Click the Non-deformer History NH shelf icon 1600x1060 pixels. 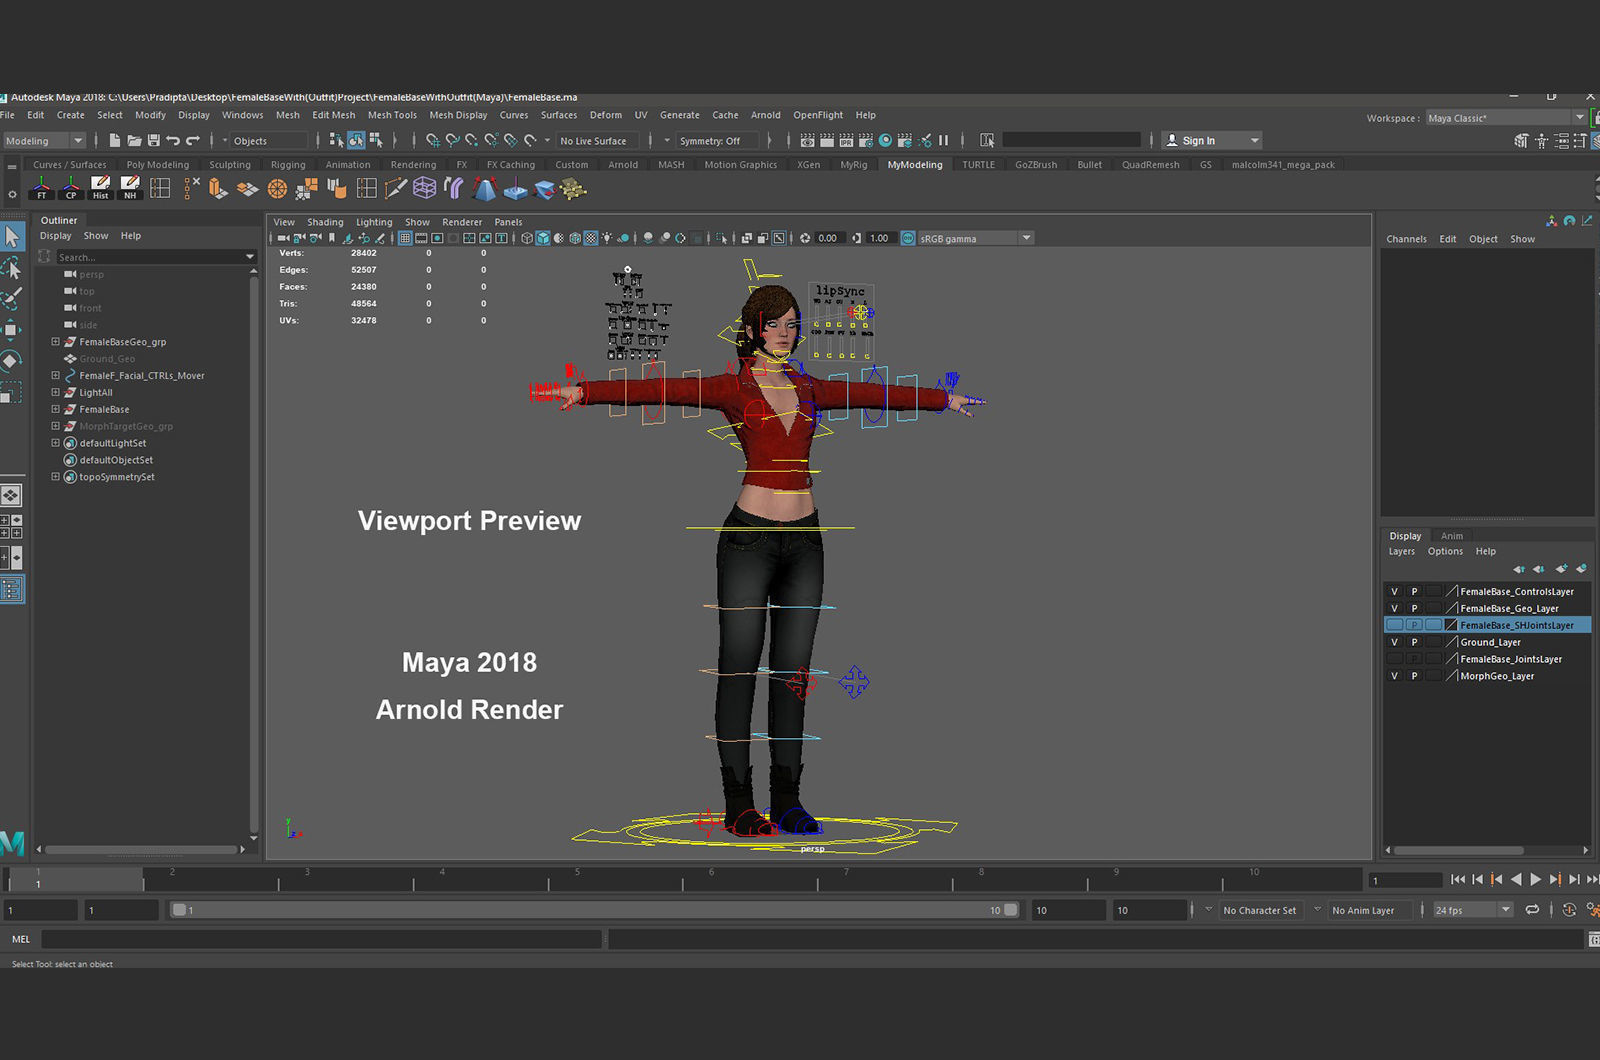click(130, 188)
